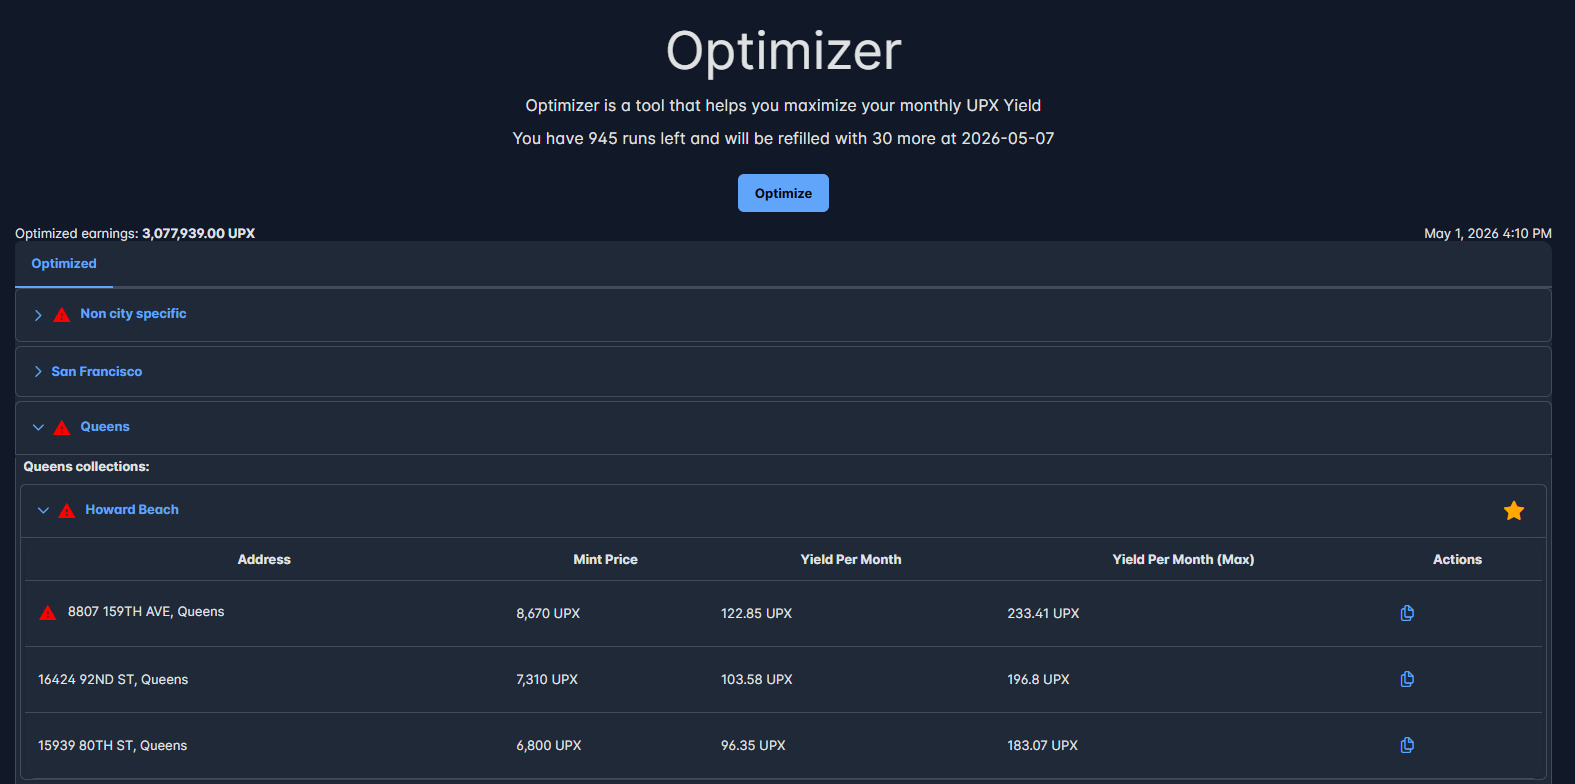Image resolution: width=1575 pixels, height=784 pixels.
Task: Click yield value 103.58 UPX
Action: pyautogui.click(x=757, y=680)
